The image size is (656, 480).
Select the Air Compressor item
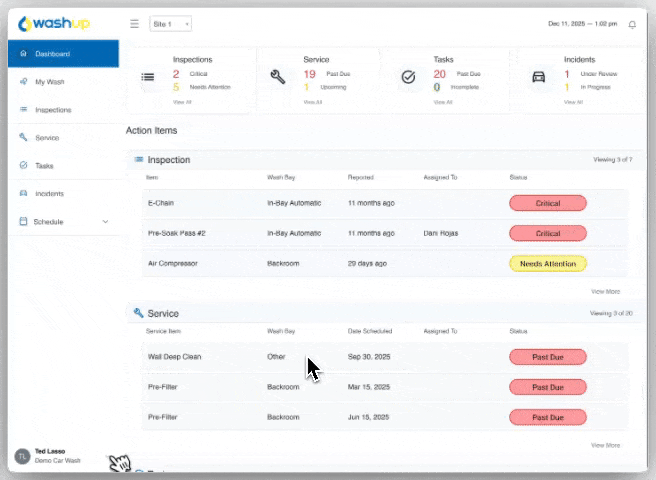[172, 263]
